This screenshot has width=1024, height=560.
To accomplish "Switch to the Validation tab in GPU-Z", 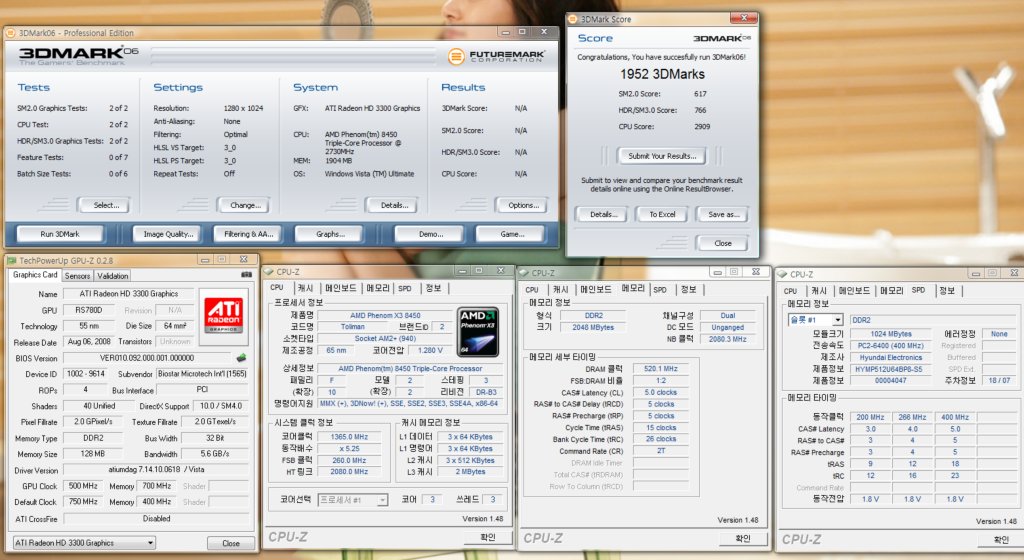I will click(x=112, y=276).
